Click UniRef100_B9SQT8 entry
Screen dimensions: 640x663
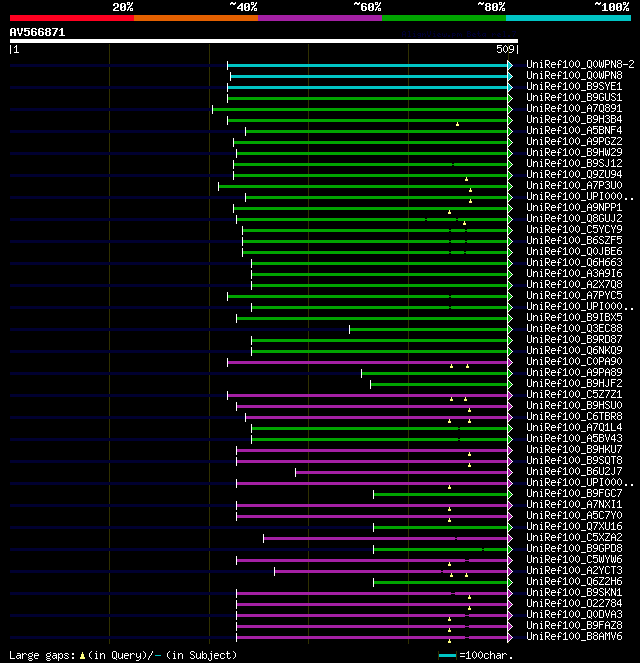coord(574,460)
